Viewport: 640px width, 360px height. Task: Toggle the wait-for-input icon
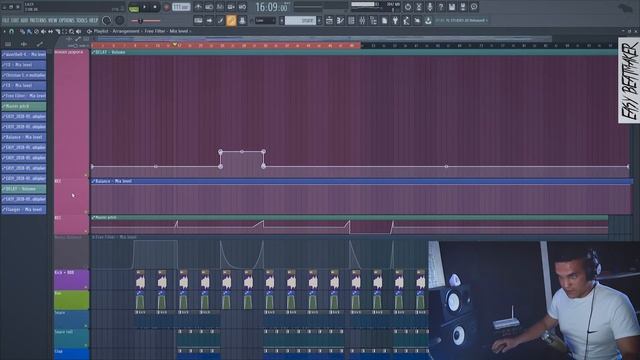point(209,7)
